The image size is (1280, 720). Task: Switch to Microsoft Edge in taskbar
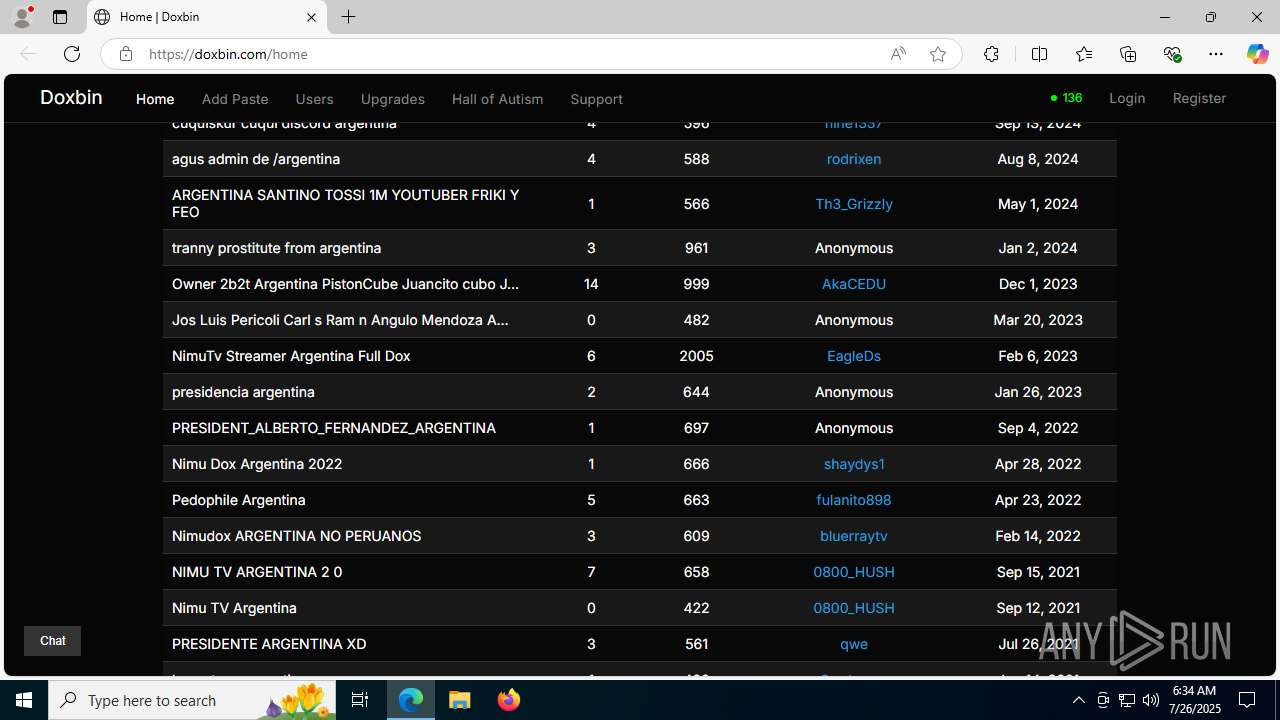click(x=411, y=700)
